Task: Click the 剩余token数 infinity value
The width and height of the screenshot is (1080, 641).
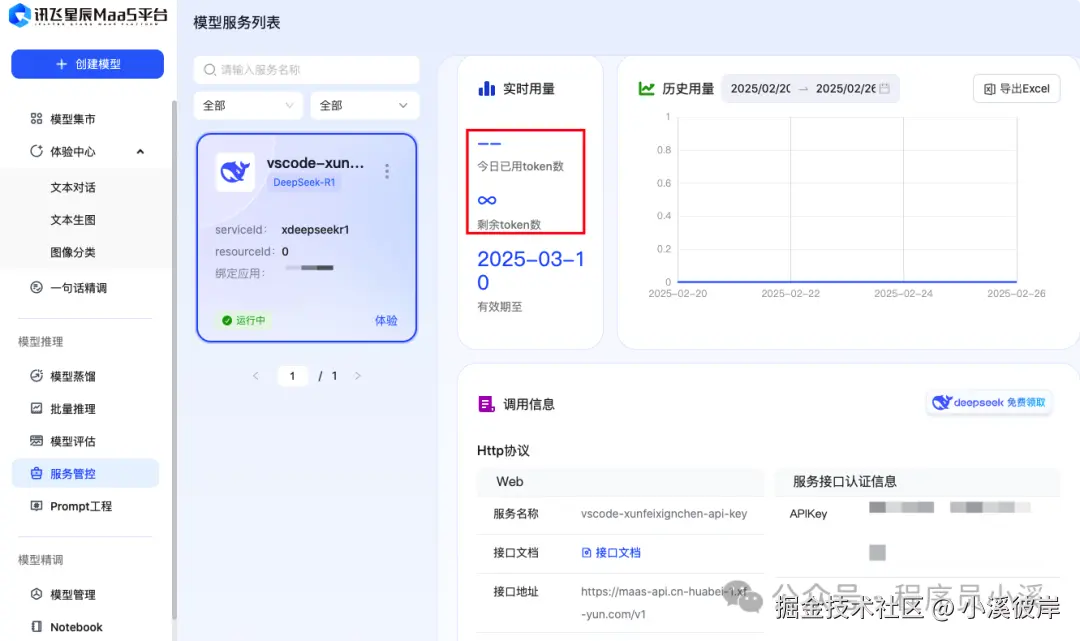Action: coord(487,200)
